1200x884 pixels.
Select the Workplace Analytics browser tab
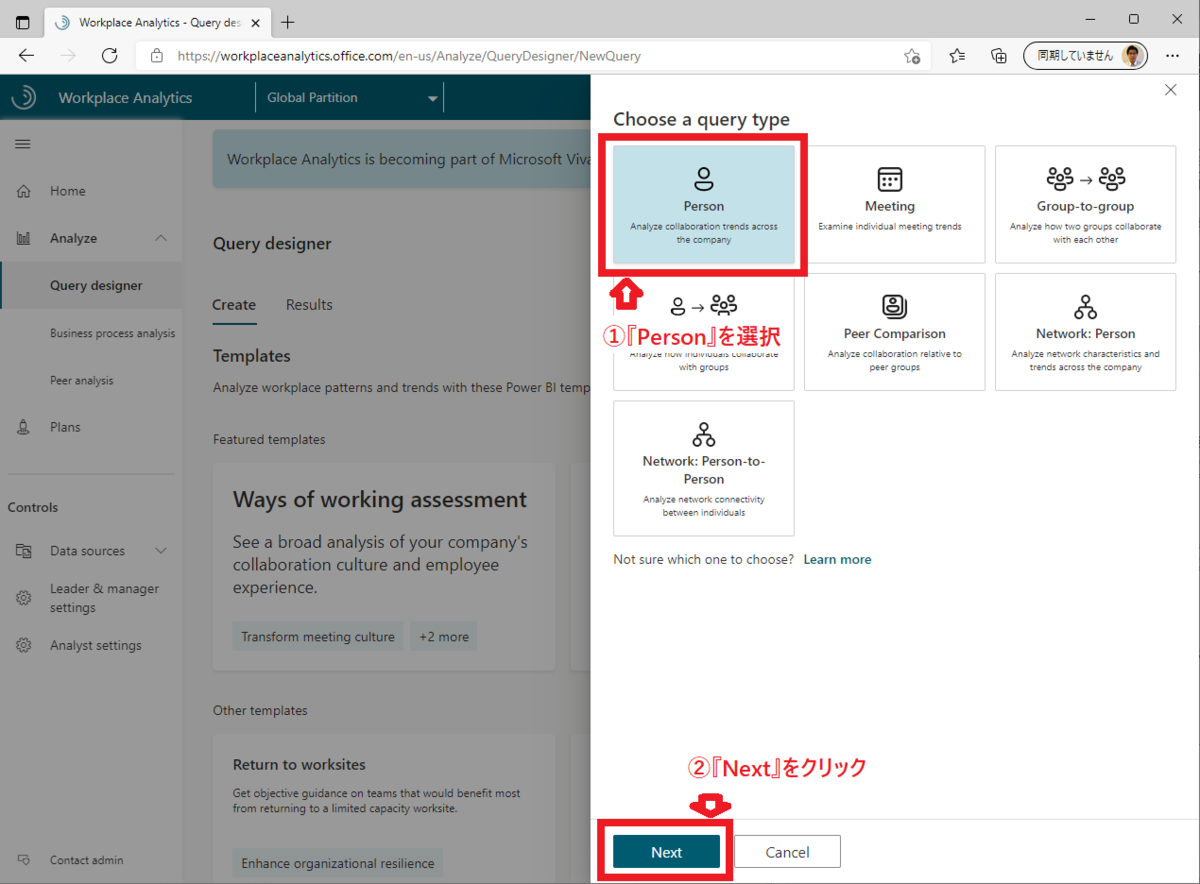click(x=160, y=22)
